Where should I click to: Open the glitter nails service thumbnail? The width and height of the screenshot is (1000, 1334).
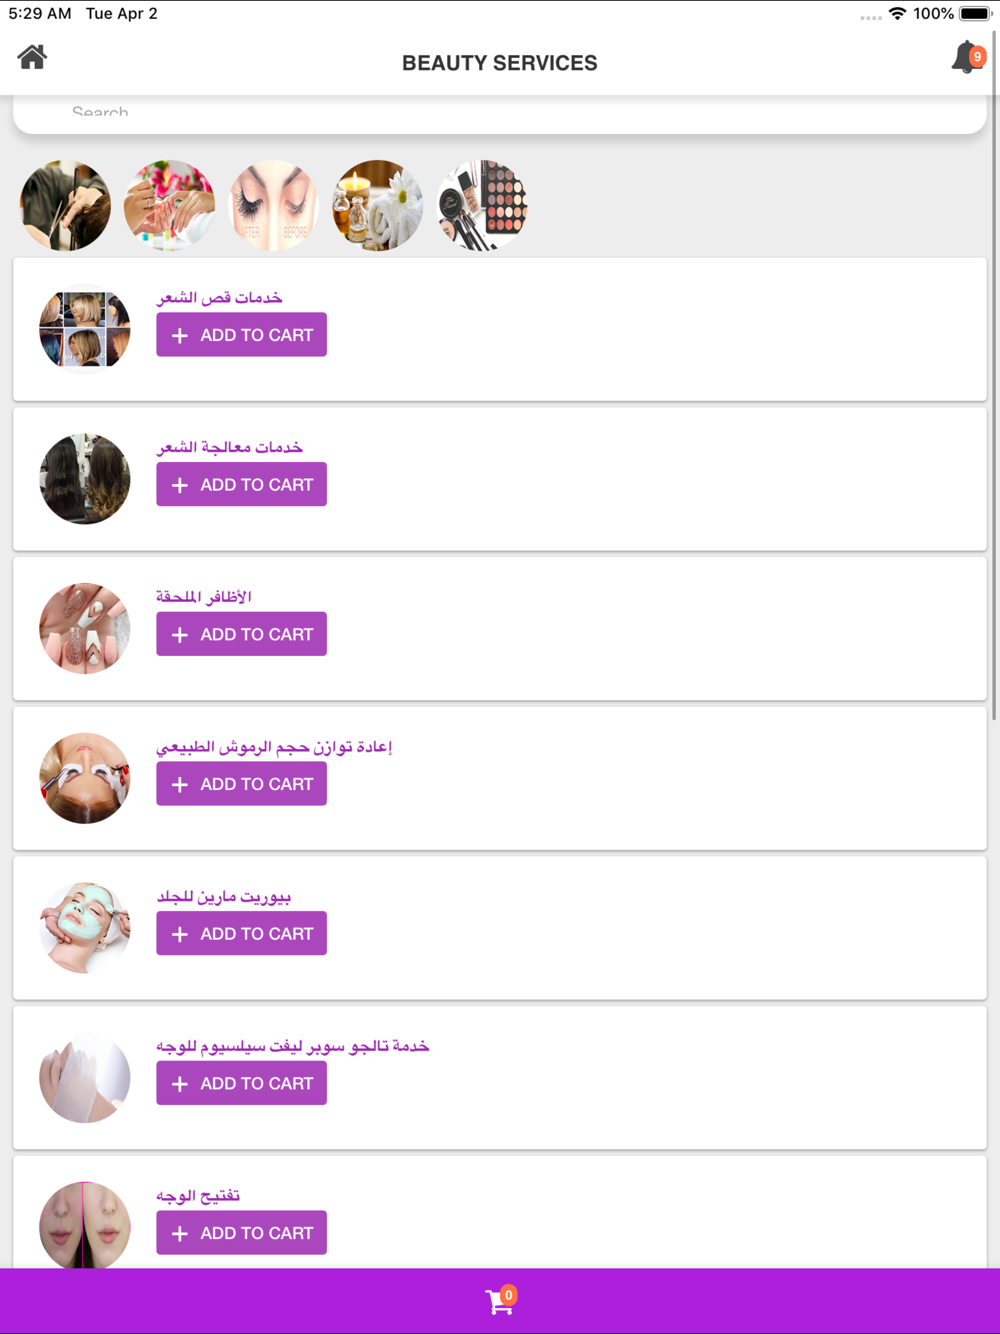coord(85,628)
